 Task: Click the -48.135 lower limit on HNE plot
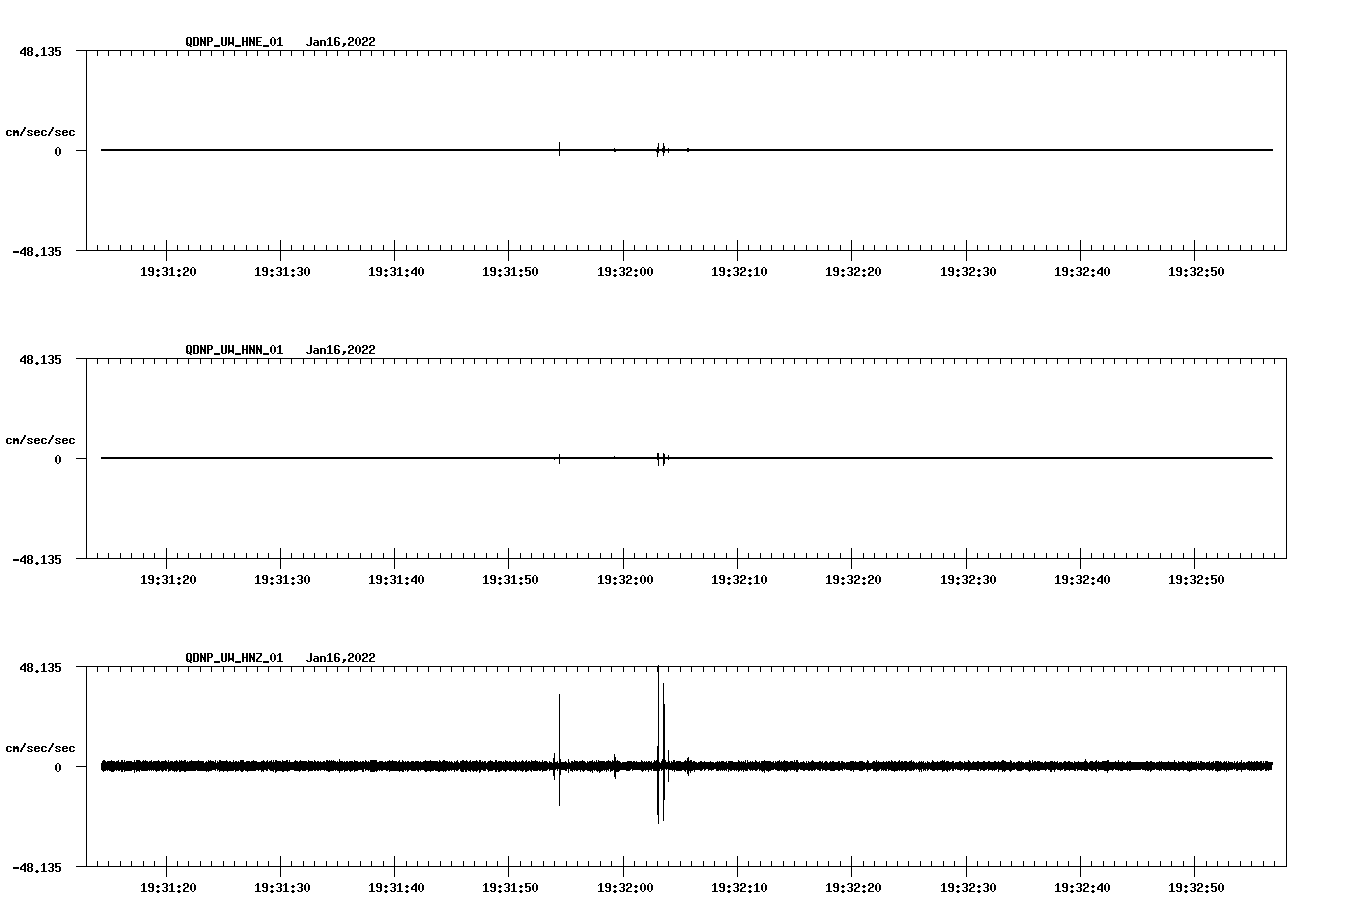pos(36,252)
